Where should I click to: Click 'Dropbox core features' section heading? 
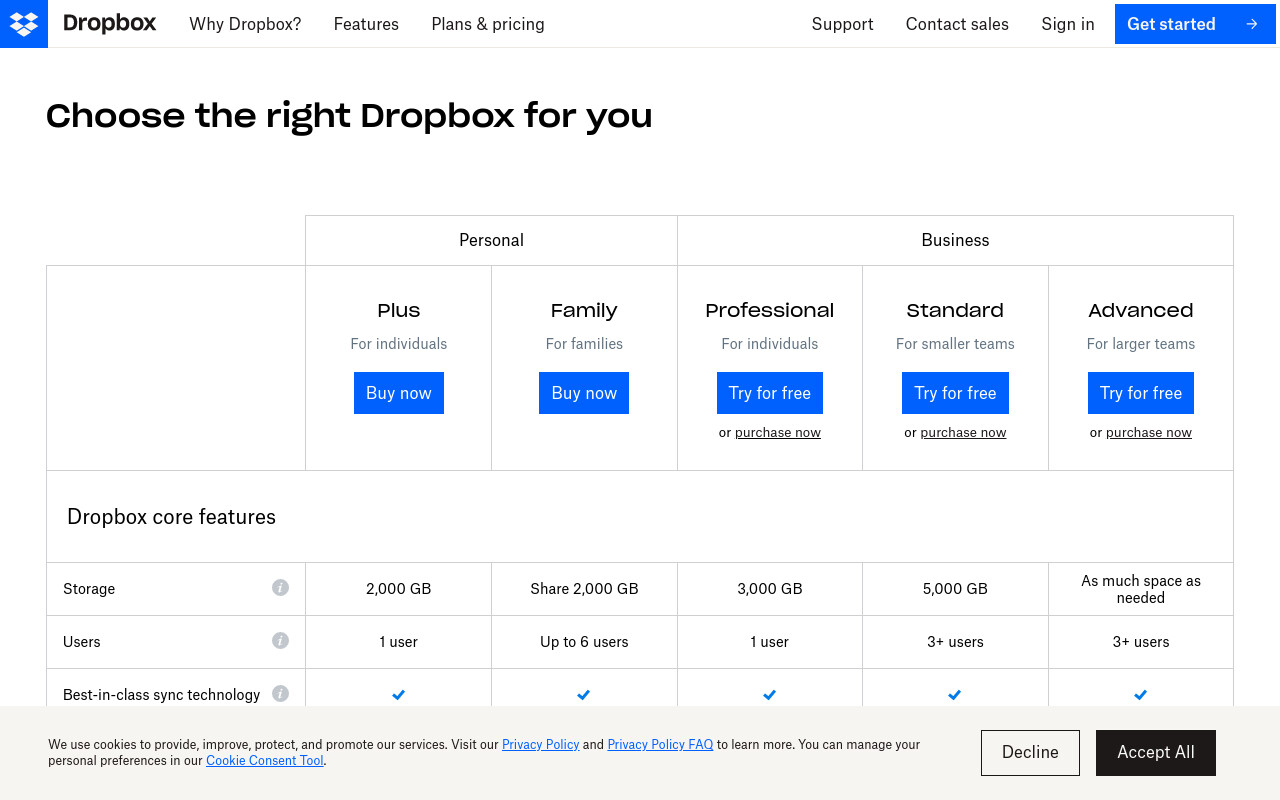[171, 517]
